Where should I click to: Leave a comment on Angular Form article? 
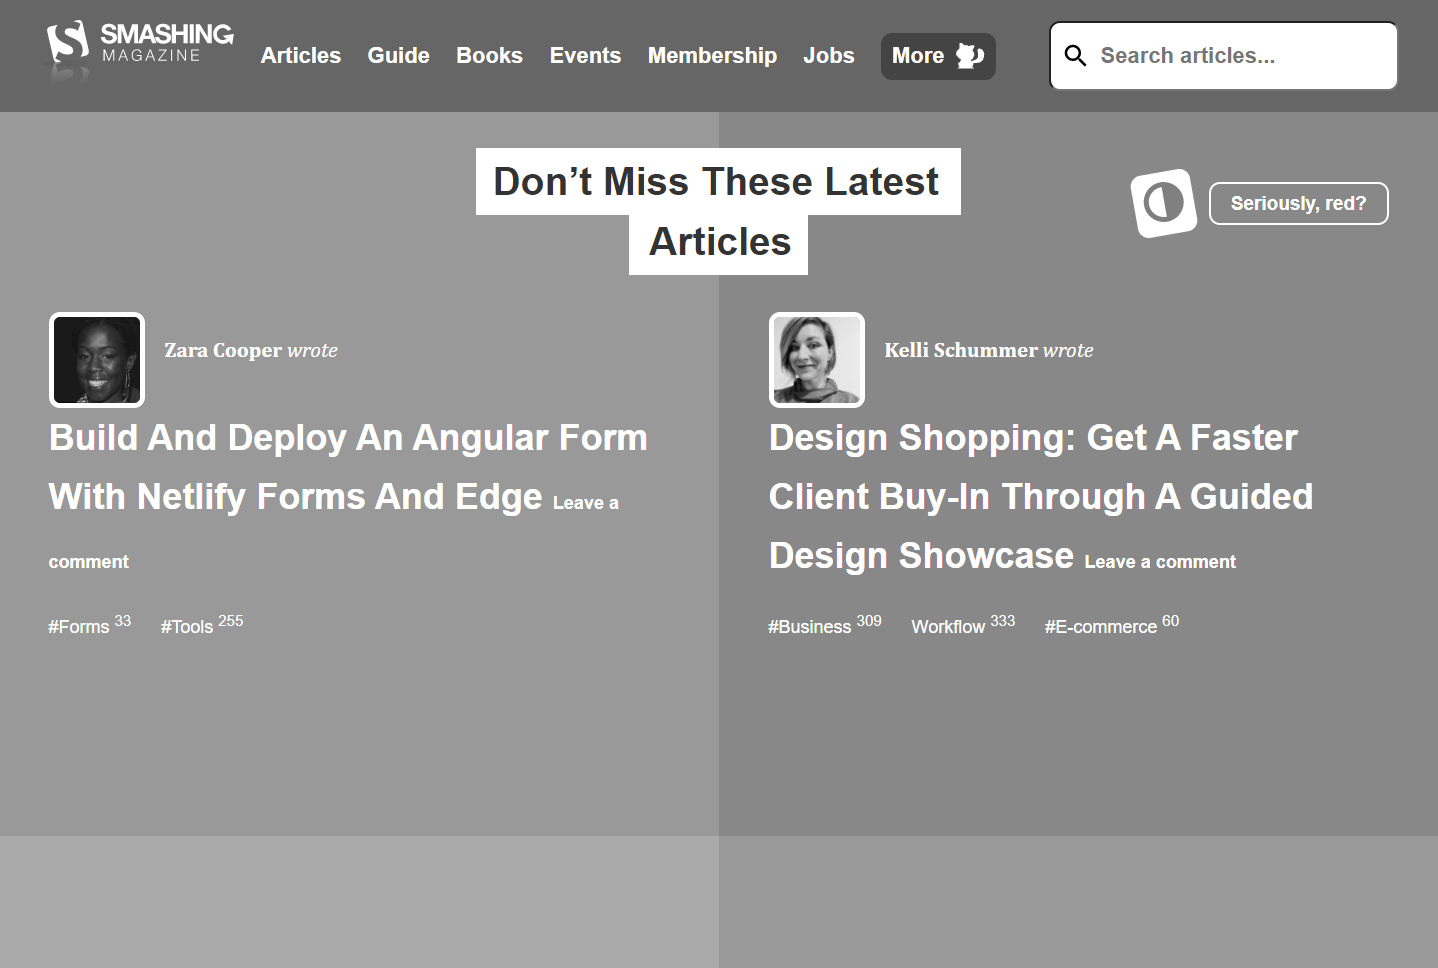click(586, 503)
